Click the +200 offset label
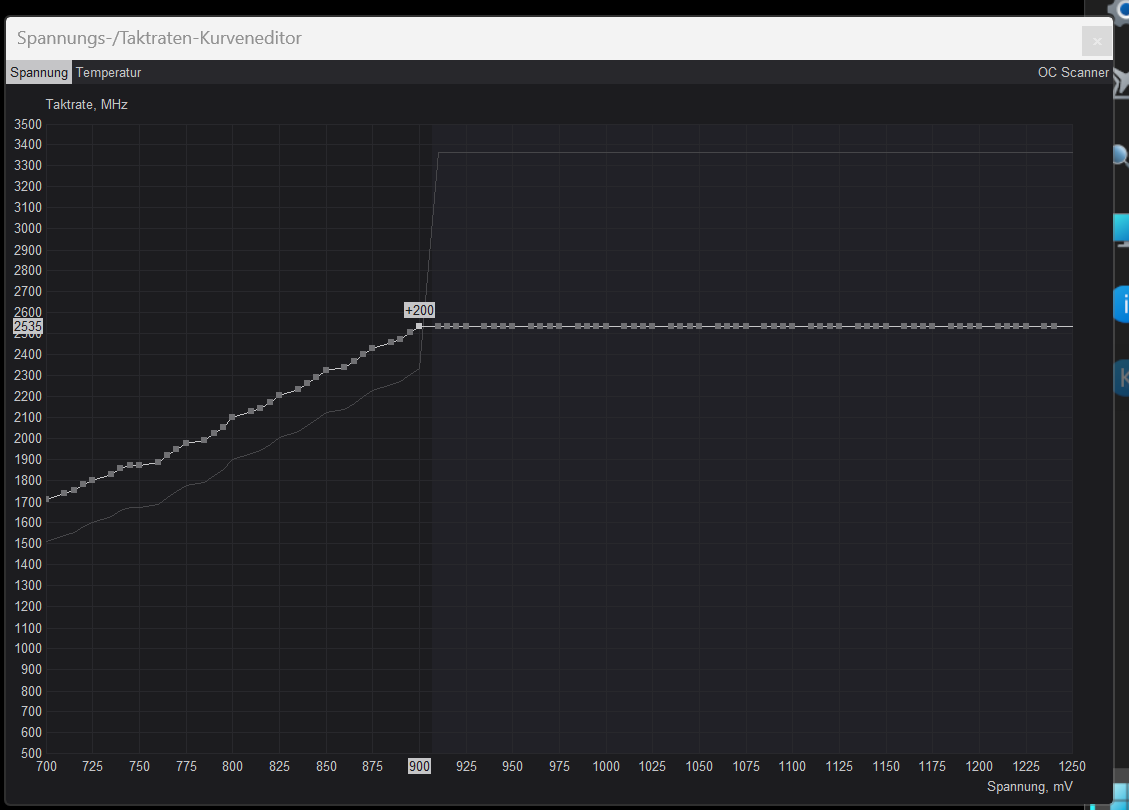The width and height of the screenshot is (1129, 810). click(419, 310)
